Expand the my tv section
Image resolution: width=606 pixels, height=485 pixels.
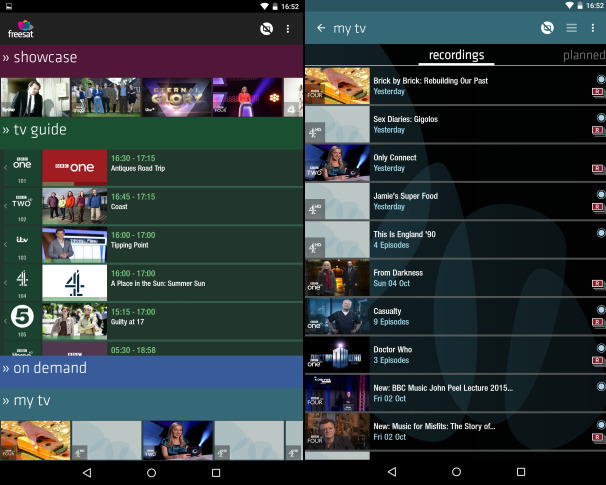(x=152, y=403)
